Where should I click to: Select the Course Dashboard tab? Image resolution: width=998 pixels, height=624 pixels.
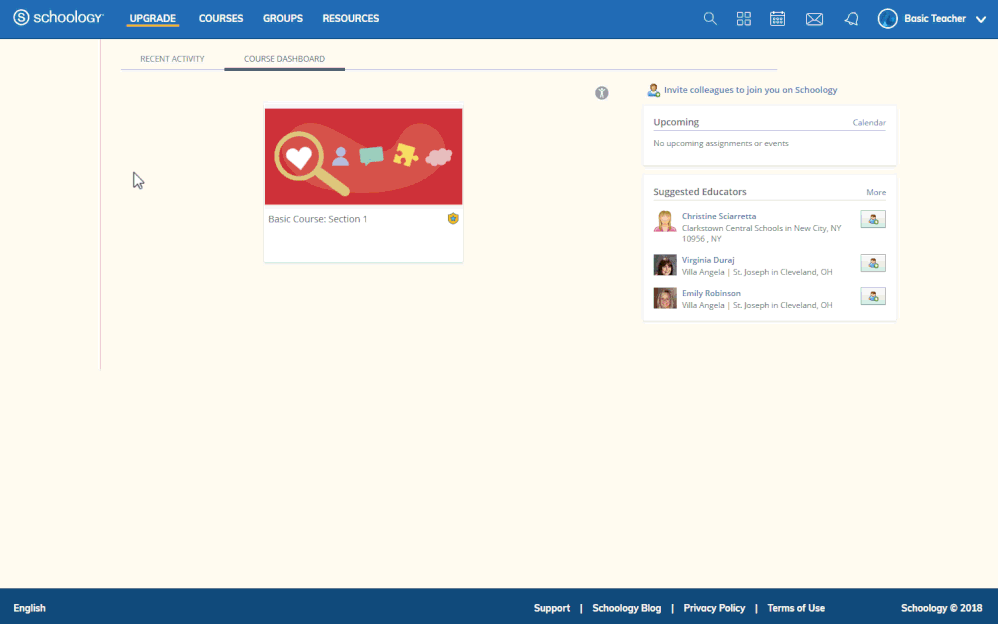(x=285, y=59)
